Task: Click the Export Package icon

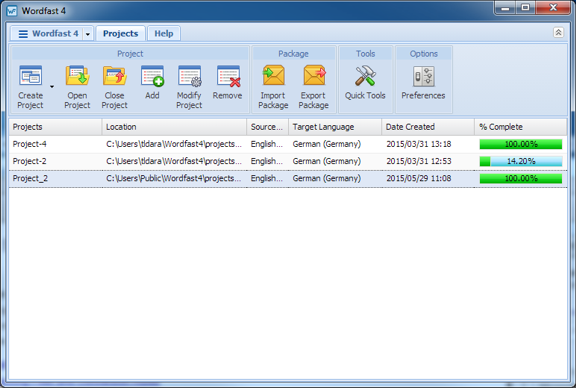Action: click(x=314, y=76)
